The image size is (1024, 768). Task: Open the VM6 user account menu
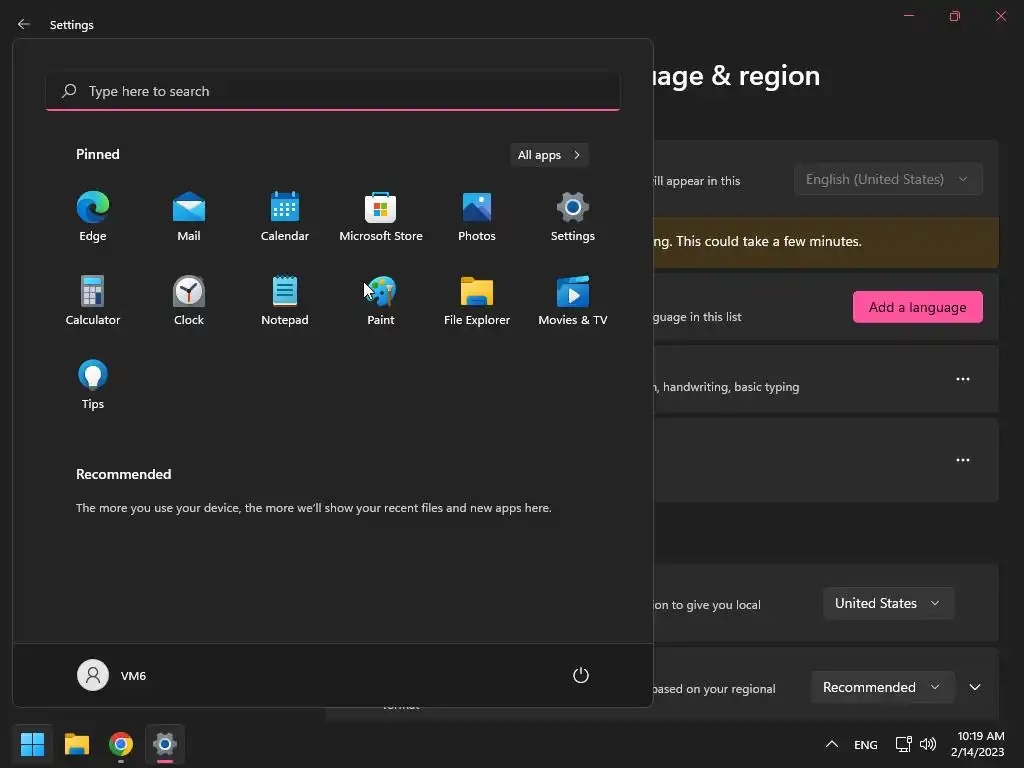coord(112,675)
